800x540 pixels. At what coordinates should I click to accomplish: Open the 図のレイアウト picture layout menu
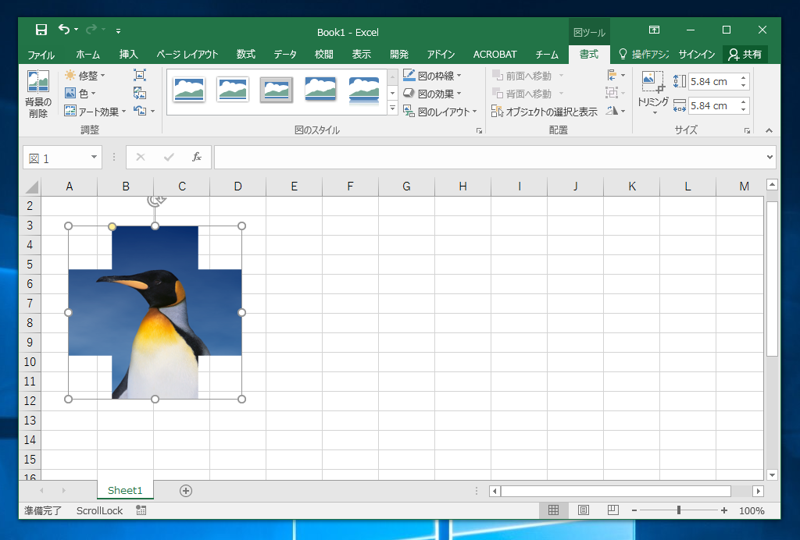tap(440, 111)
